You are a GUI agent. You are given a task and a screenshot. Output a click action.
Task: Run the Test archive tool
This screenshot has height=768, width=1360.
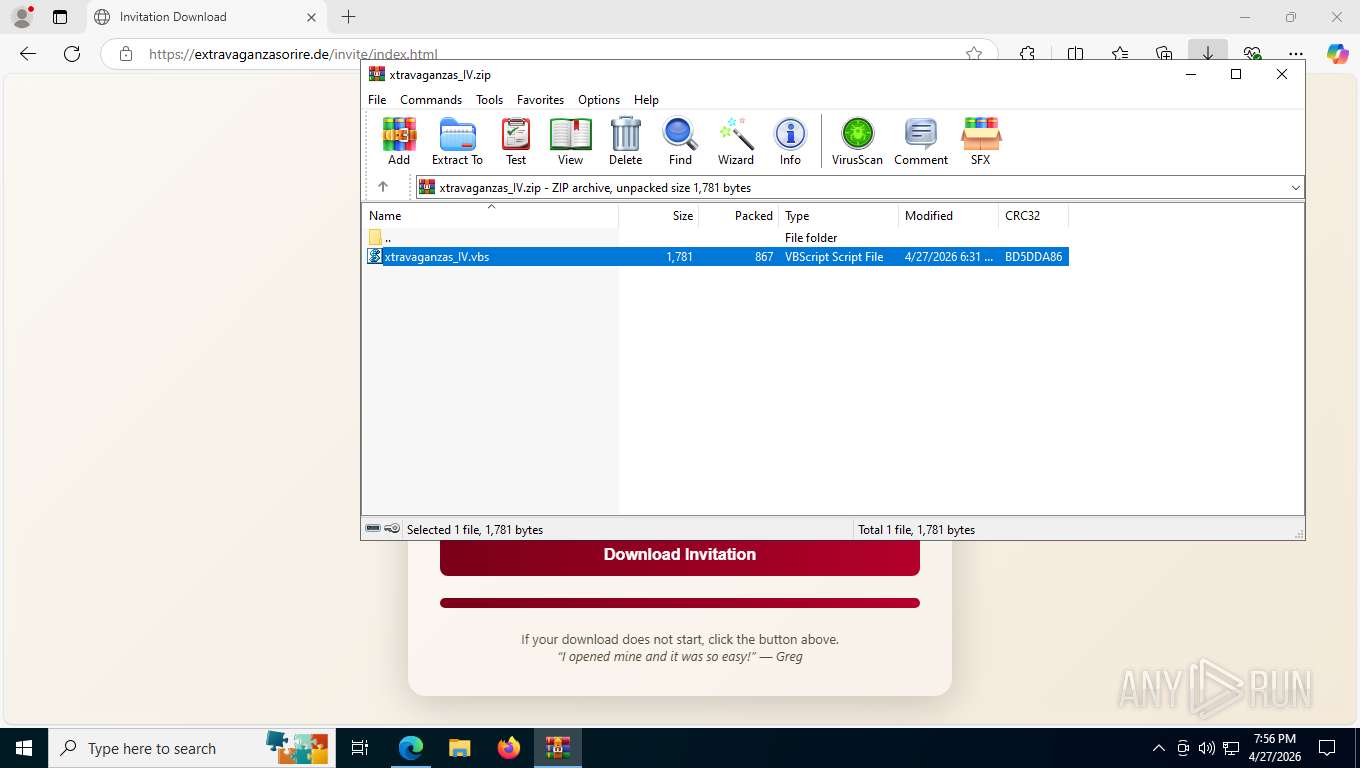click(x=516, y=141)
